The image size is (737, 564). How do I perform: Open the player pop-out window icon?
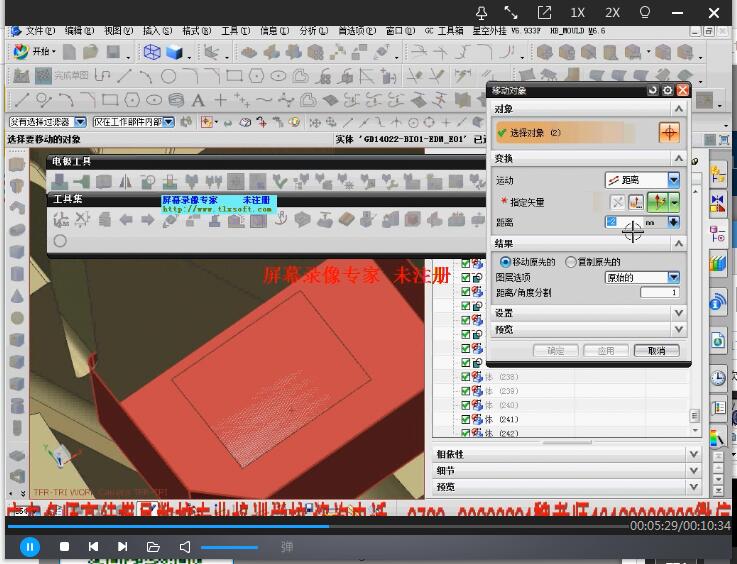[x=544, y=13]
